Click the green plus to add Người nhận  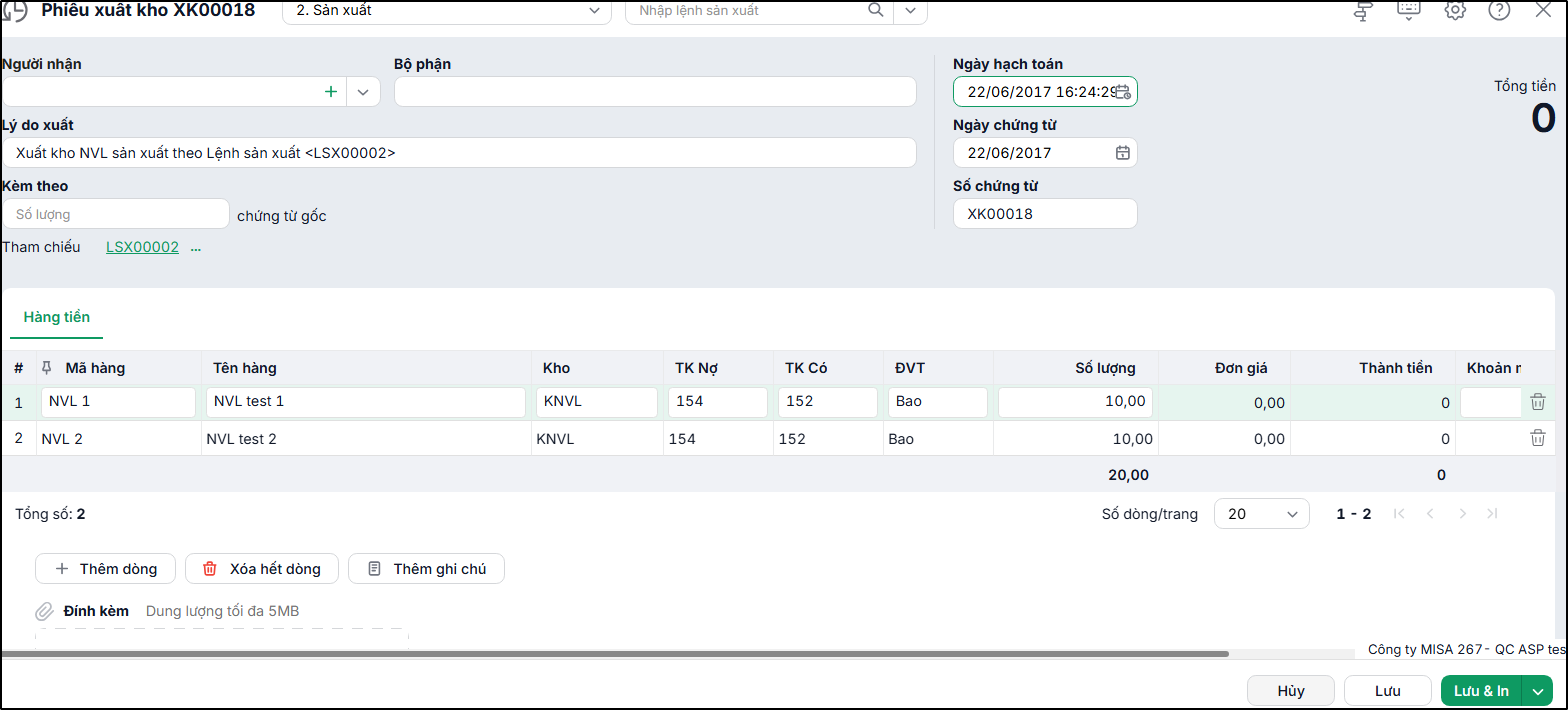[x=331, y=92]
